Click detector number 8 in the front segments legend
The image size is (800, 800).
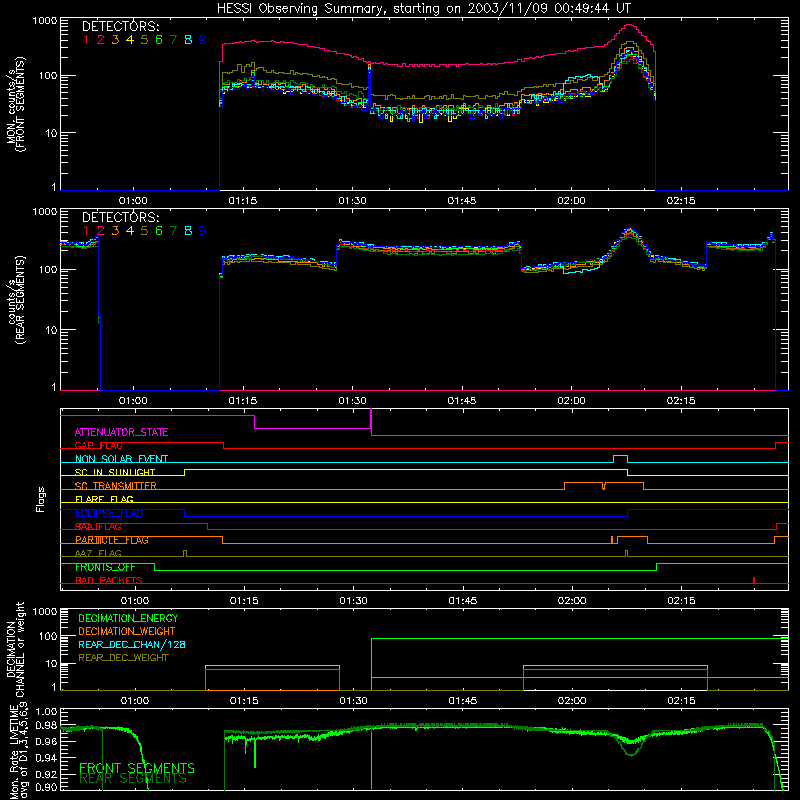pos(188,40)
